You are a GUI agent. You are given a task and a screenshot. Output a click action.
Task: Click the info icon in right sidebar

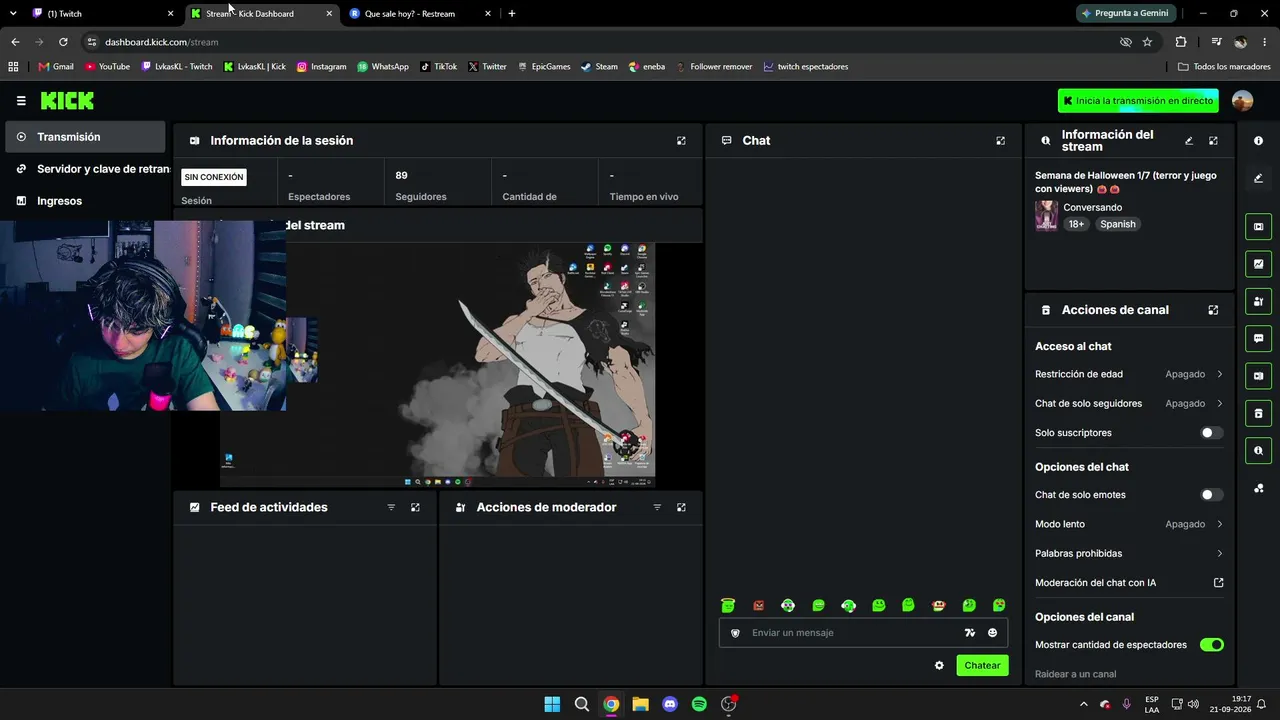[x=1258, y=141]
